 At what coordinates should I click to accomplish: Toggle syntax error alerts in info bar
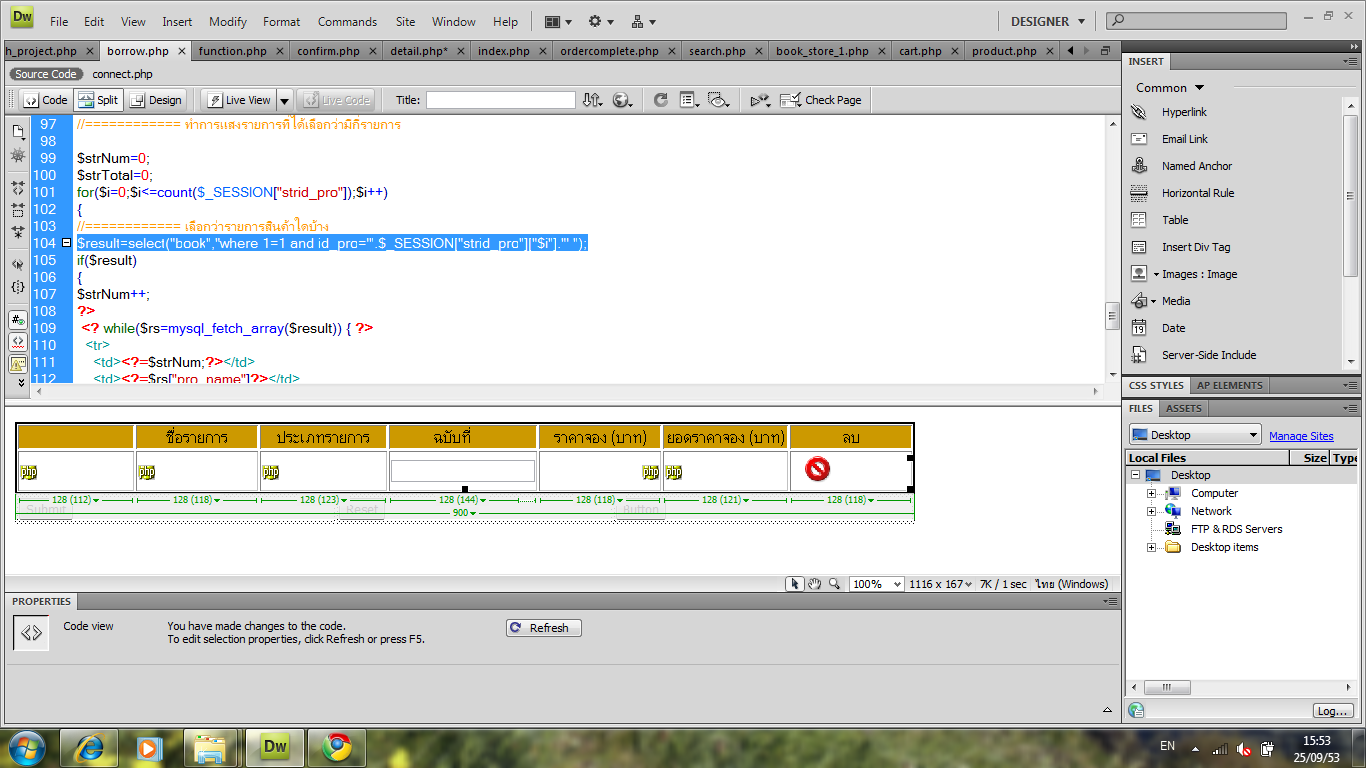tap(18, 364)
